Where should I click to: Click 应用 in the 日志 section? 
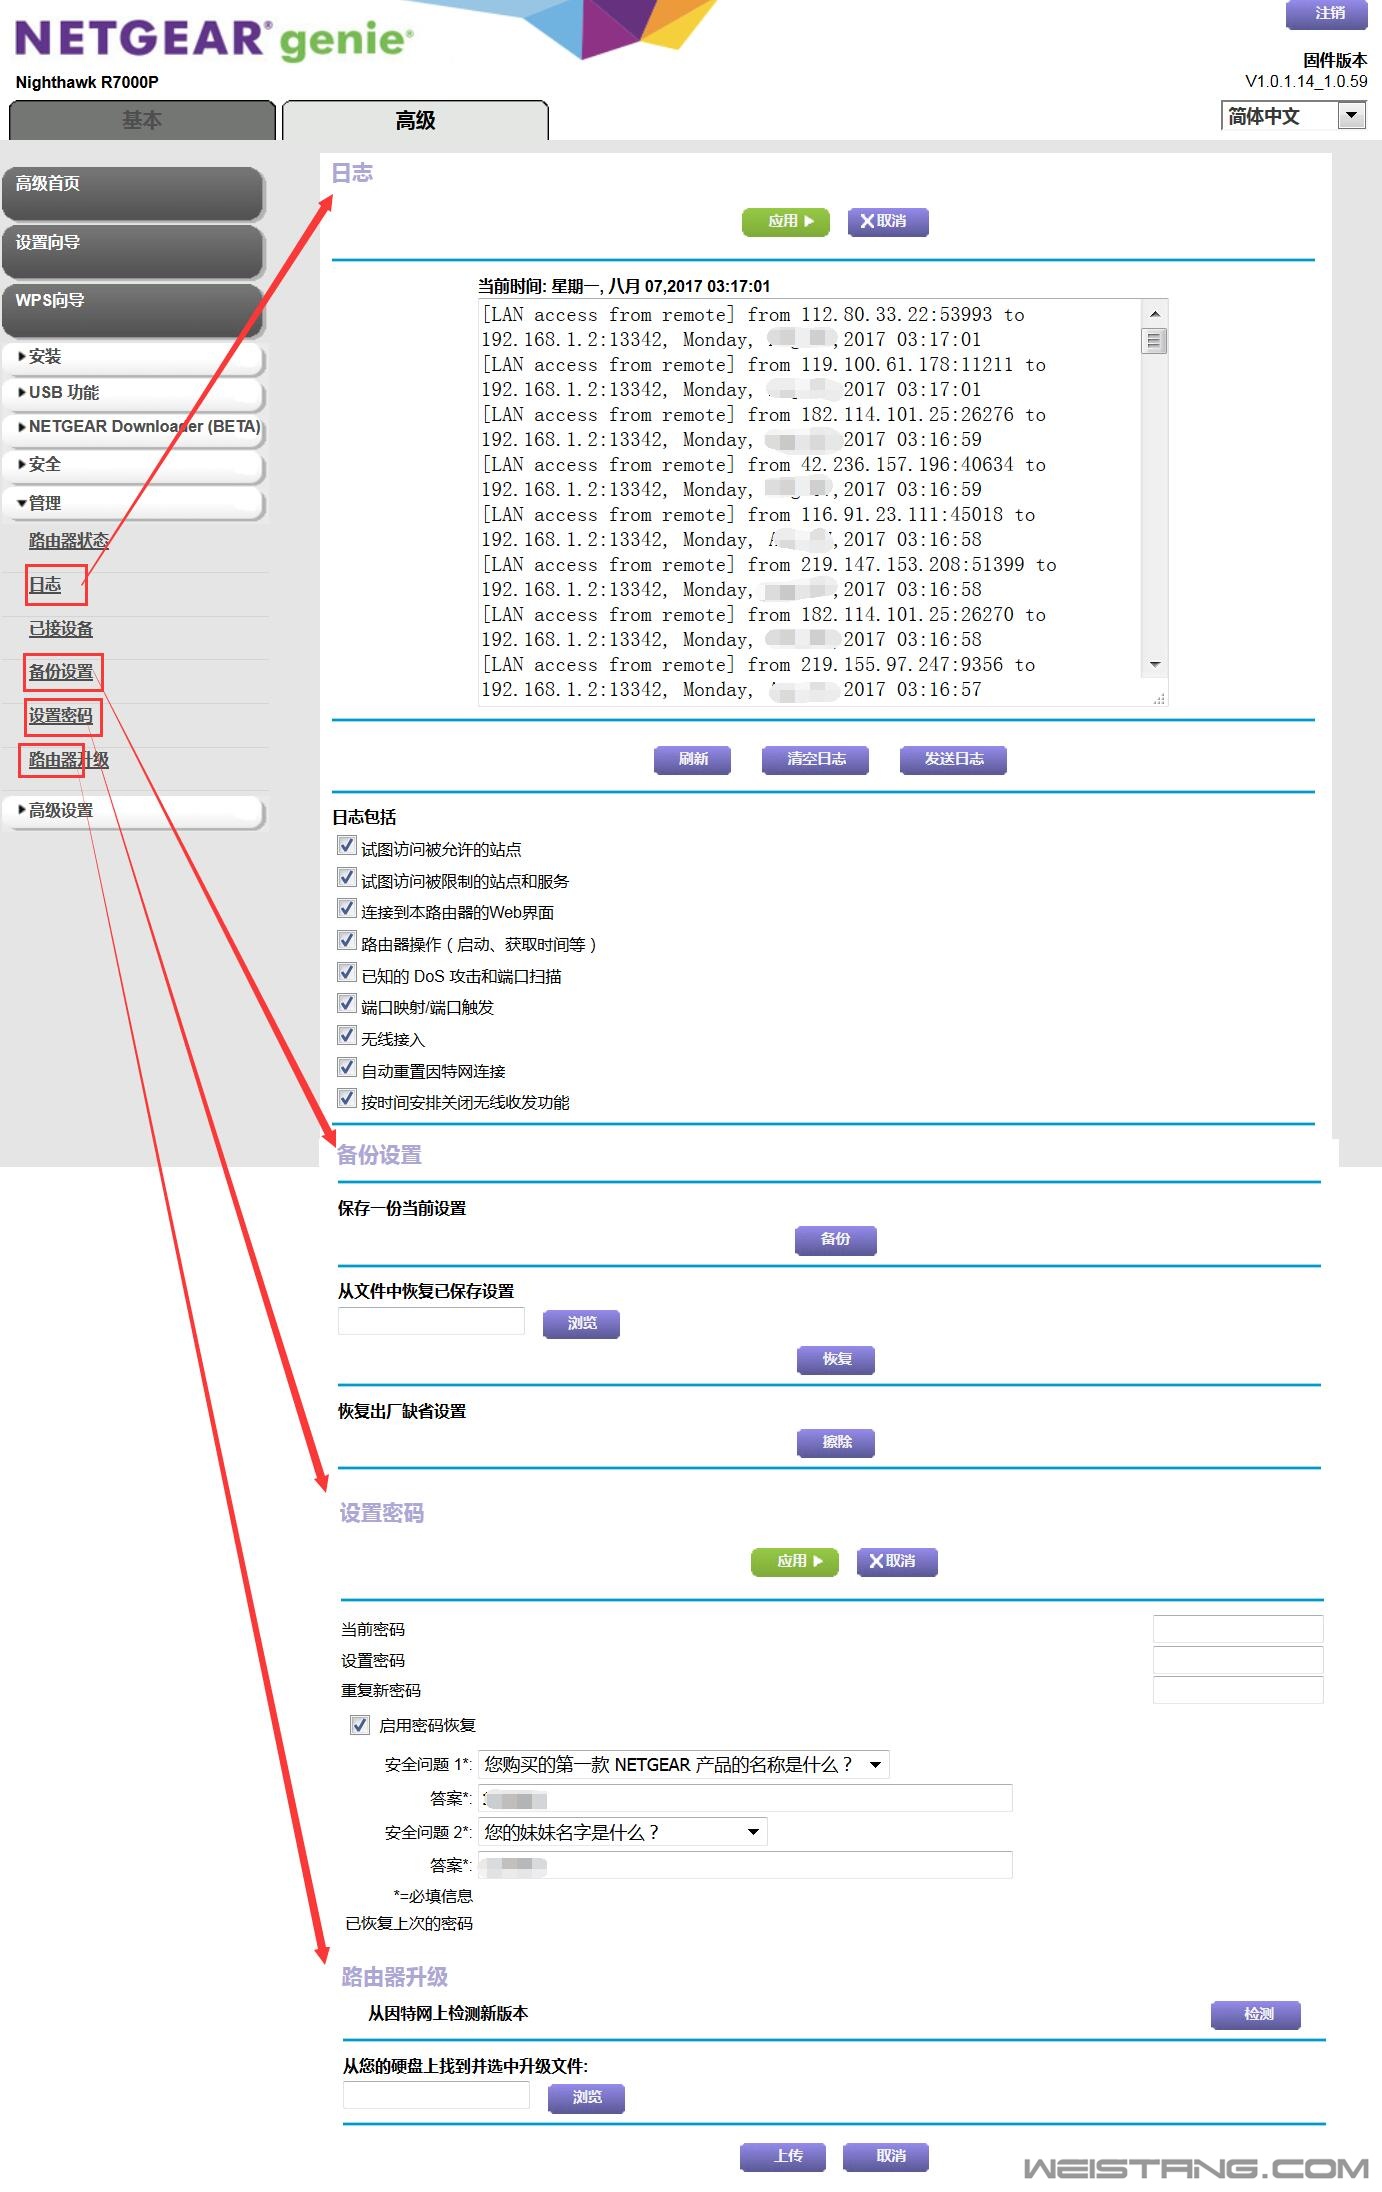click(x=786, y=222)
